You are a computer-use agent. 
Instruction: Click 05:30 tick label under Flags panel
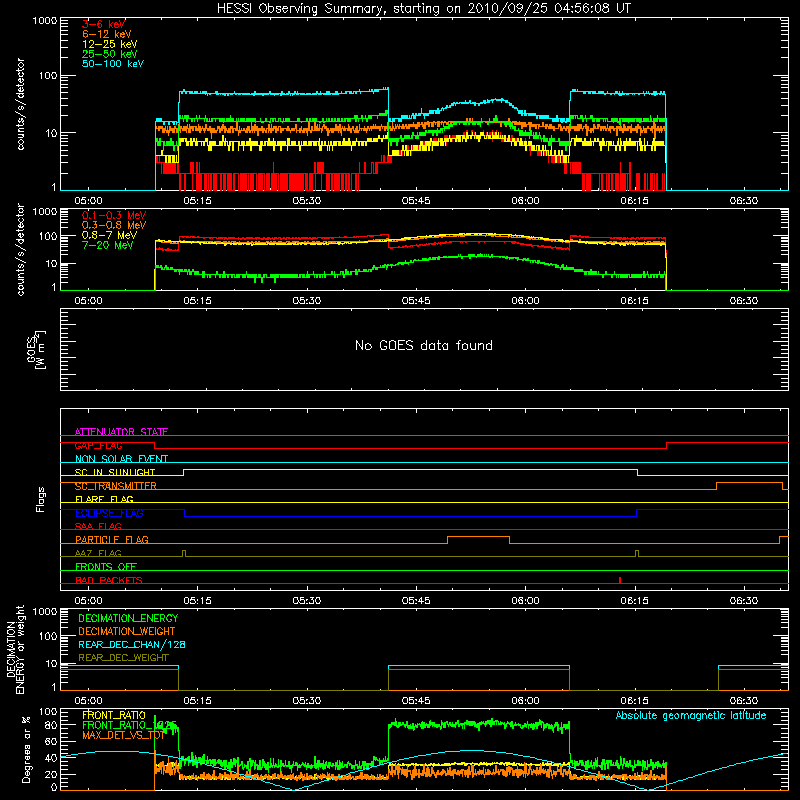coord(307,601)
